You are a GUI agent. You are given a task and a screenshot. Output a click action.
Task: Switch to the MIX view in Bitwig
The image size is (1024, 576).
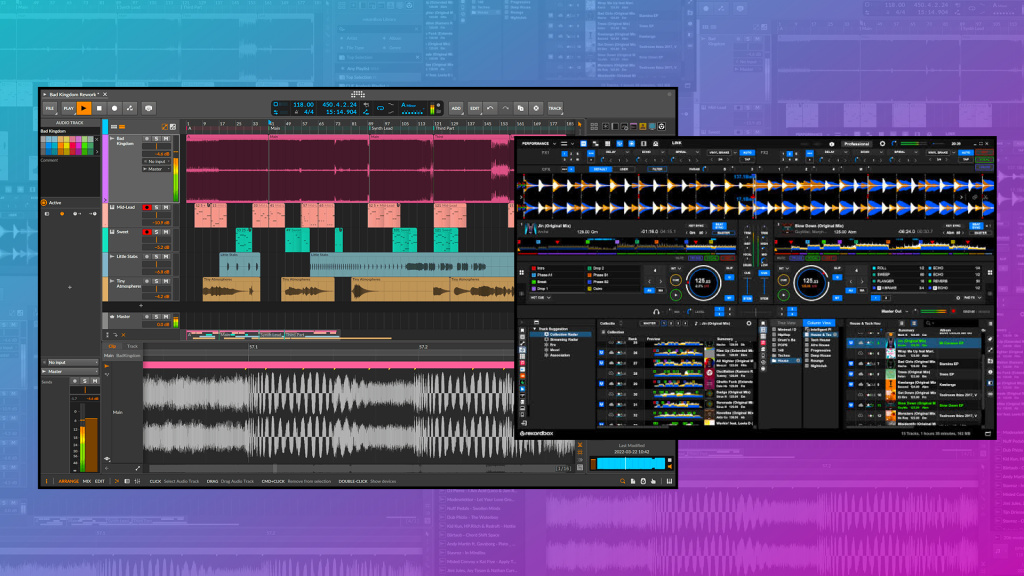87,481
